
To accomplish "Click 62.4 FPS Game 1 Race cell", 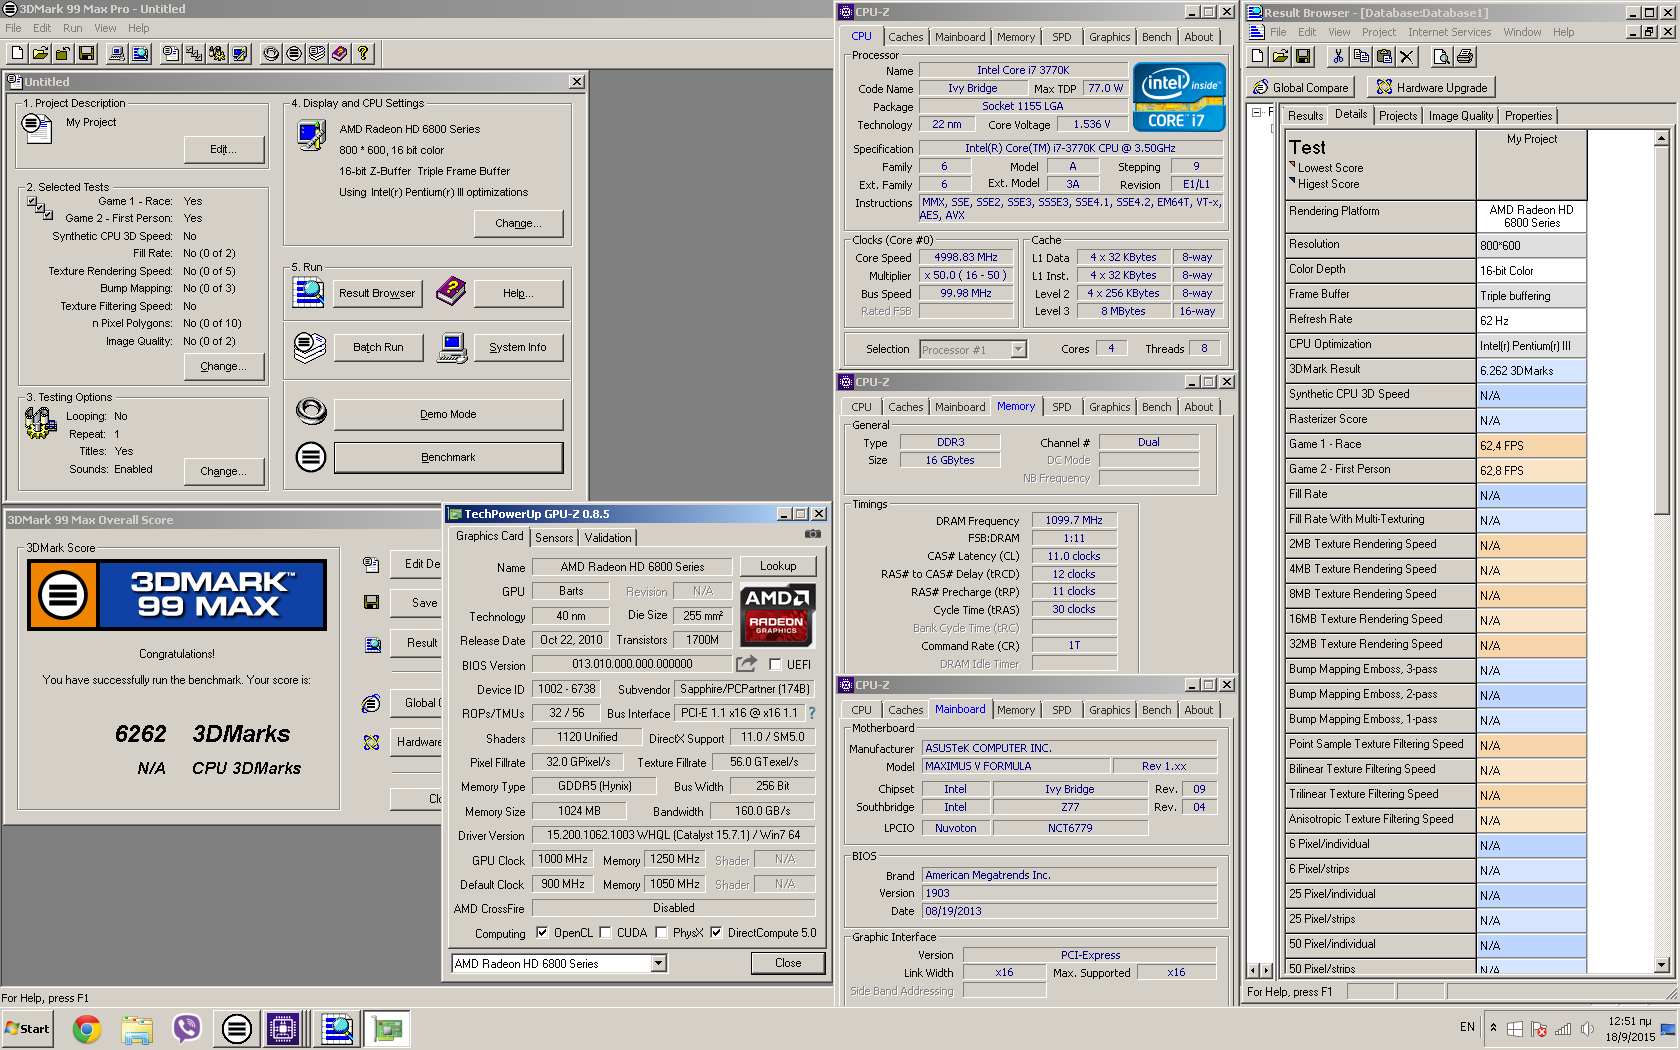I will tap(1531, 445).
